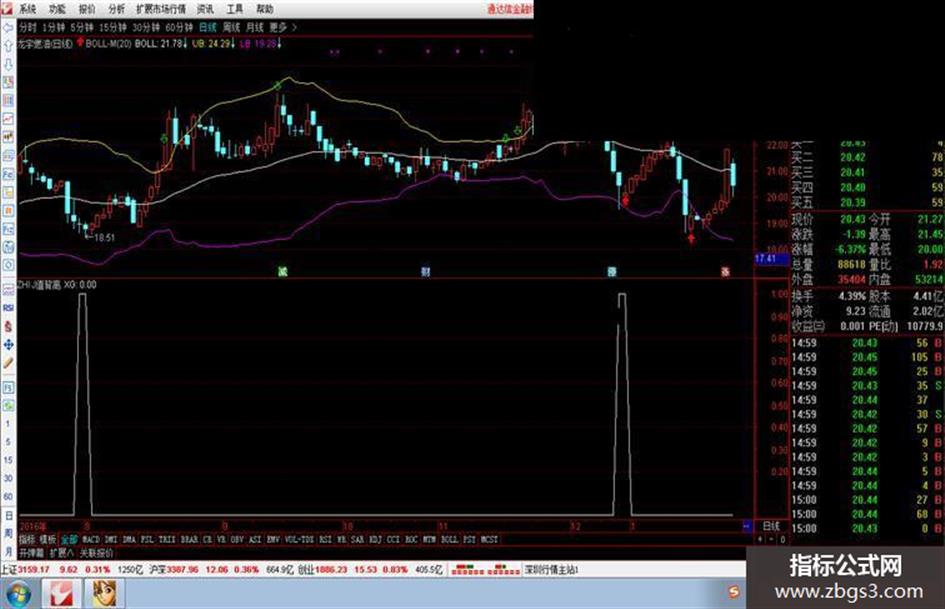Click the 关联报价 related quotes button
This screenshot has width=945, height=609.
96,553
